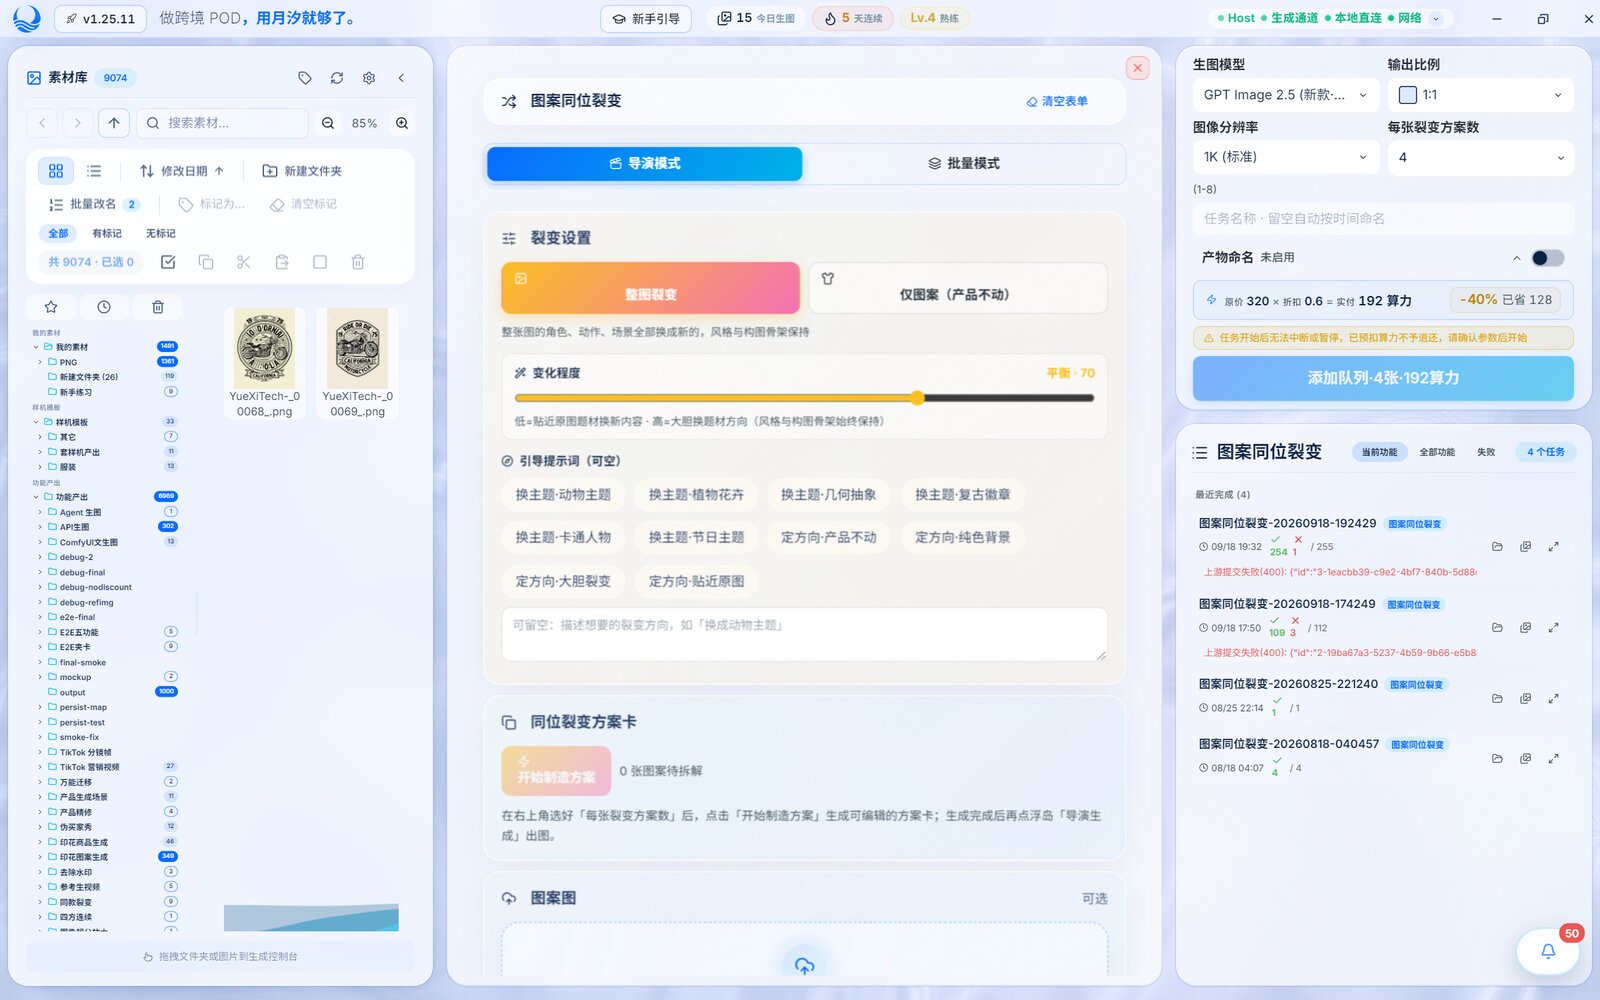Switch asset library to list view
This screenshot has width=1600, height=1000.
point(94,171)
